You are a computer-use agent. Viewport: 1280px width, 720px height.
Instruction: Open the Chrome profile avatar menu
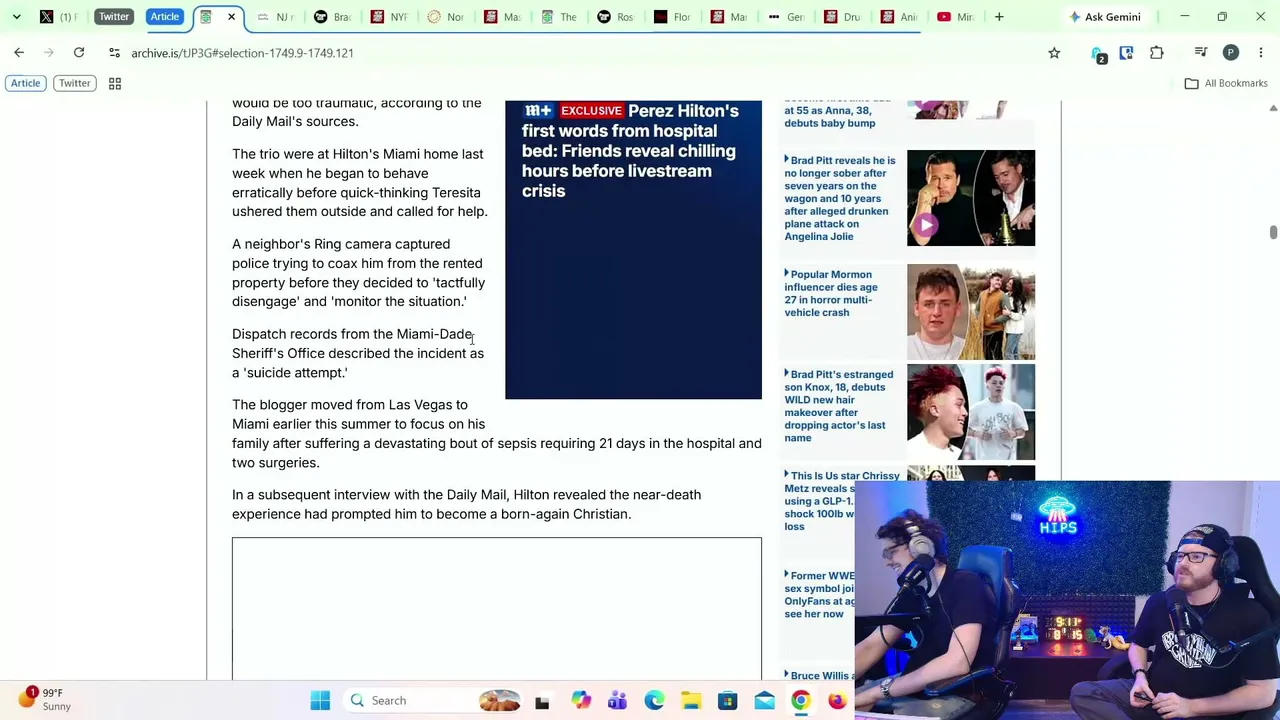click(x=1231, y=53)
